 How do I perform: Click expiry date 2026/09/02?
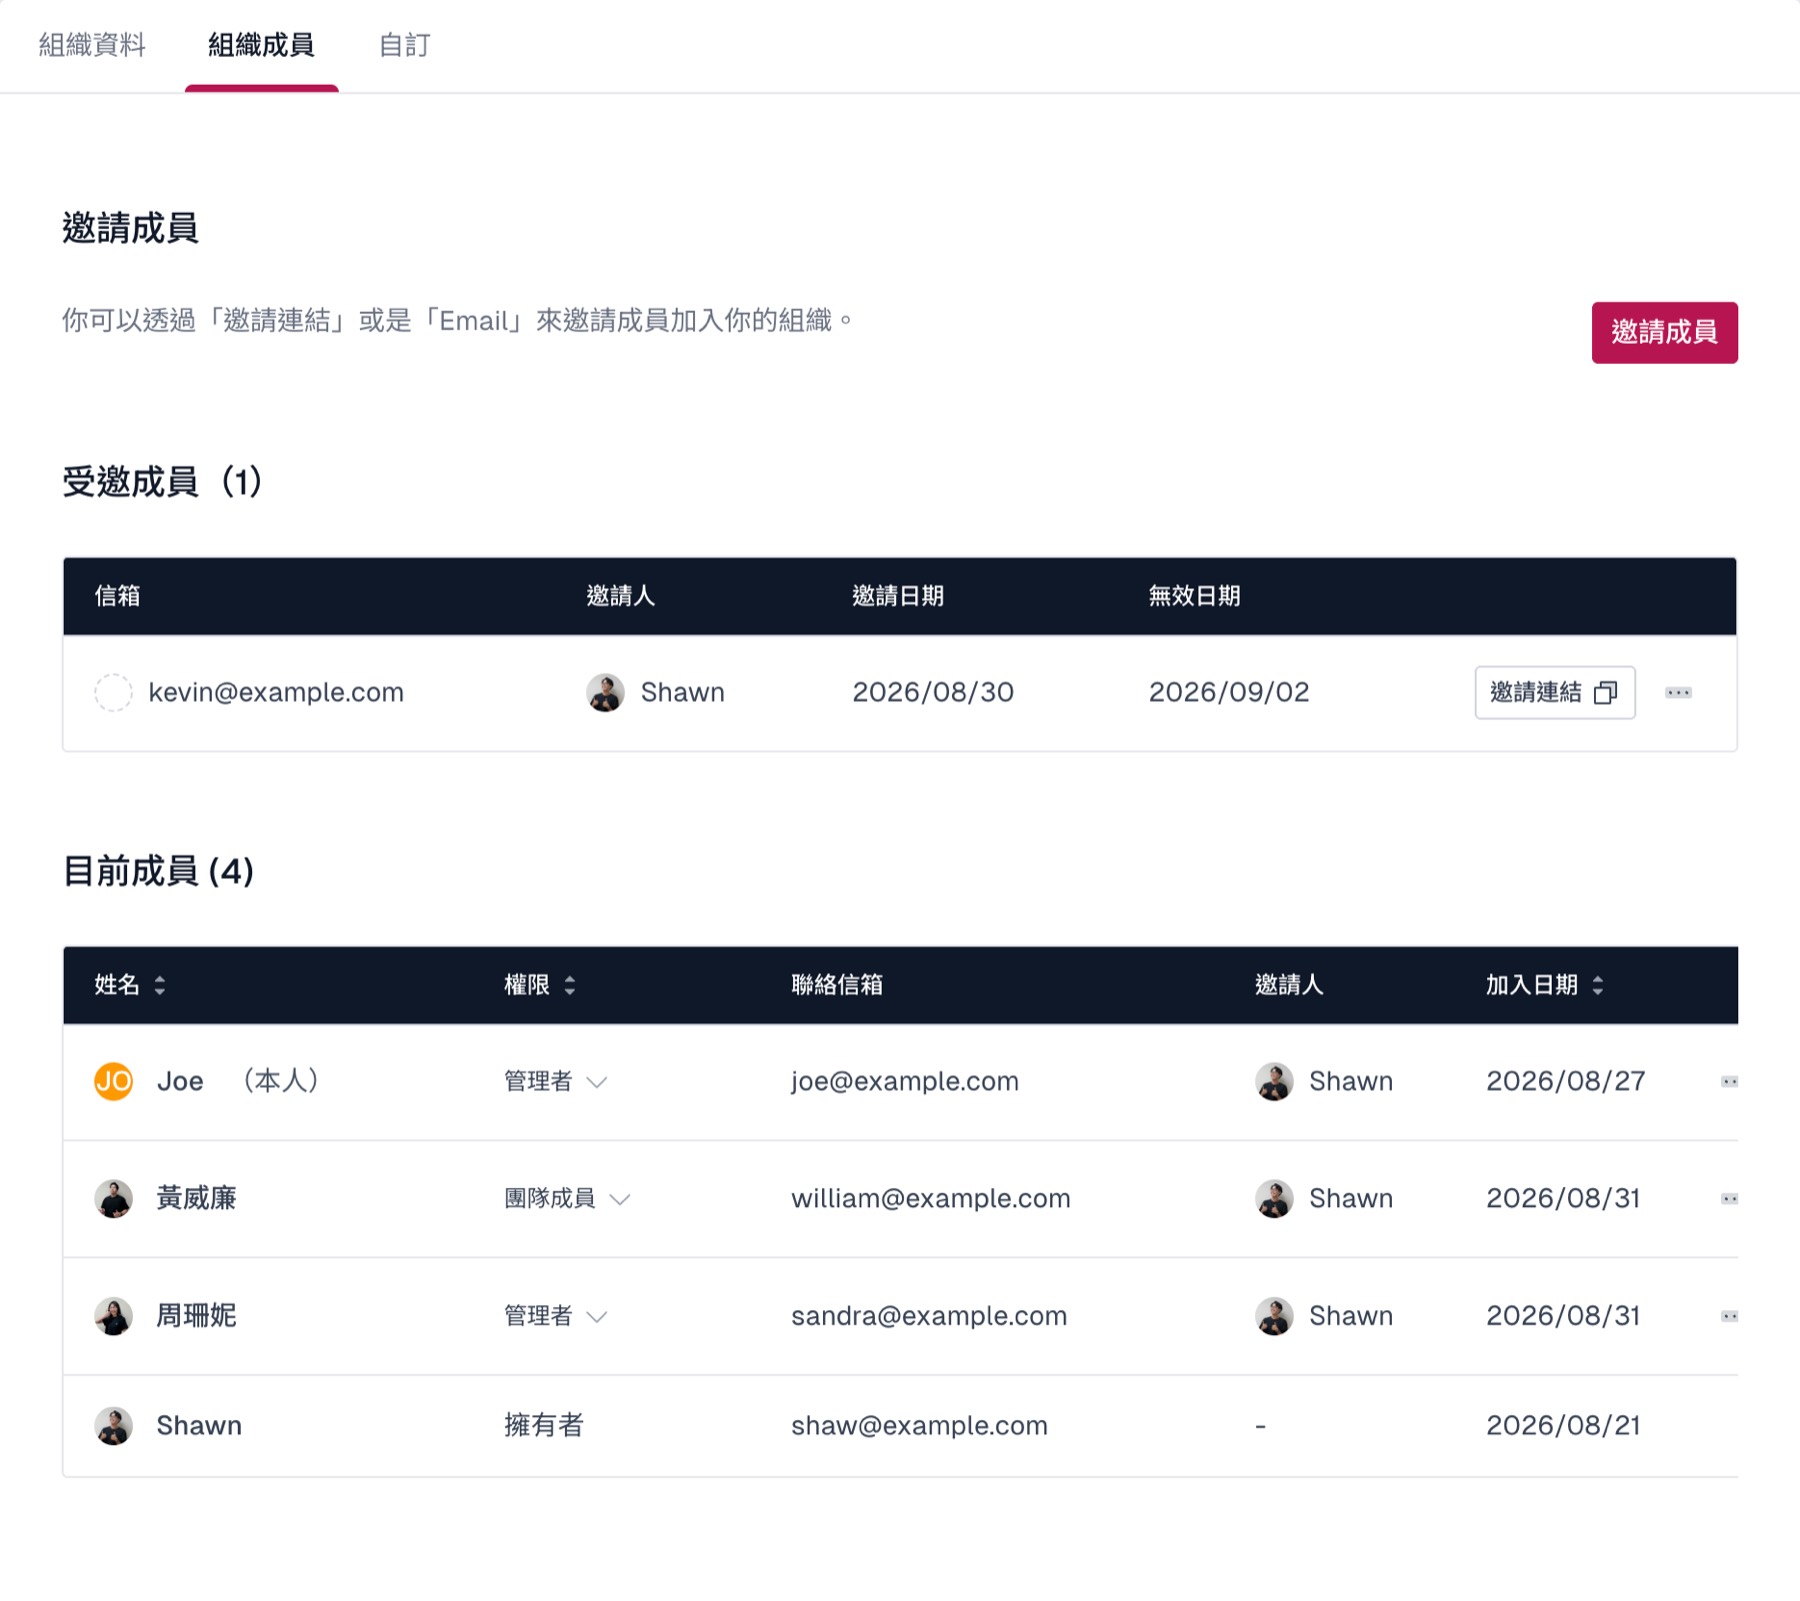(1229, 692)
